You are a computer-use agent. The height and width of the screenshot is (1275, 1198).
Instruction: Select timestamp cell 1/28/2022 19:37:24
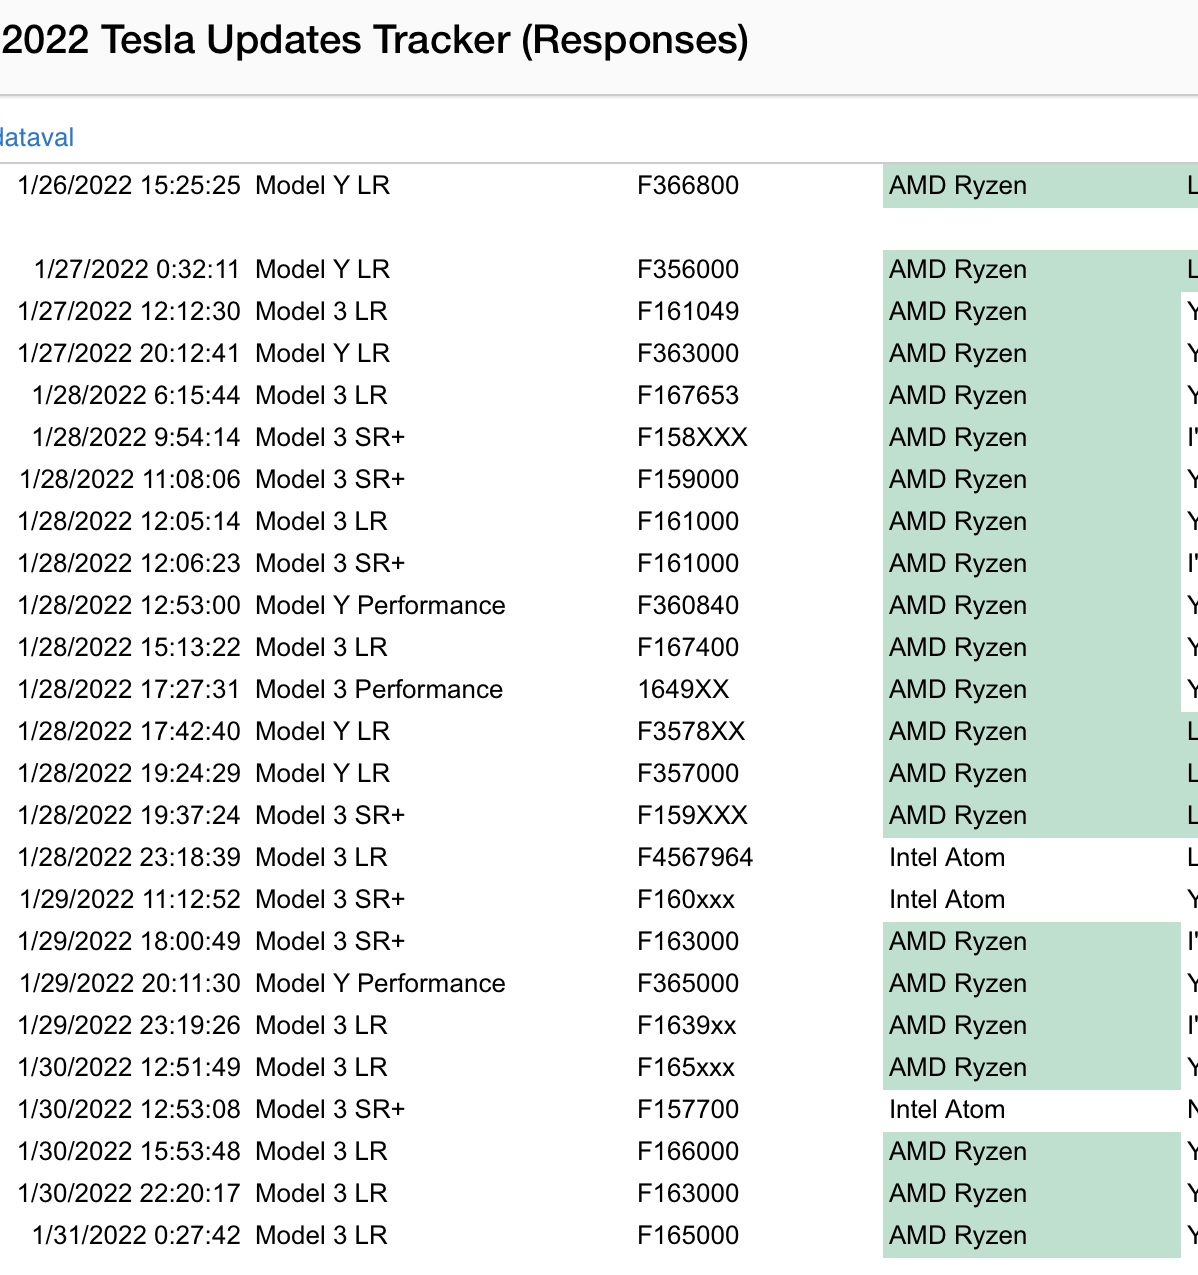[x=129, y=815]
